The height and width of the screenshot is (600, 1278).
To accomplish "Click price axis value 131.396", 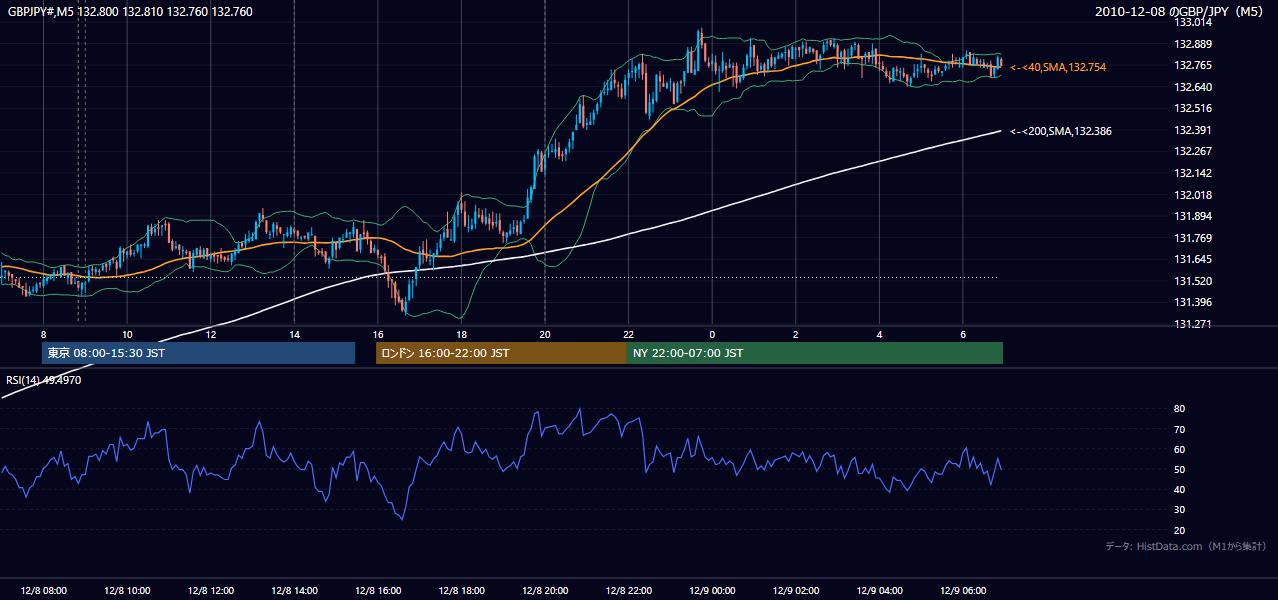I will (x=1193, y=303).
